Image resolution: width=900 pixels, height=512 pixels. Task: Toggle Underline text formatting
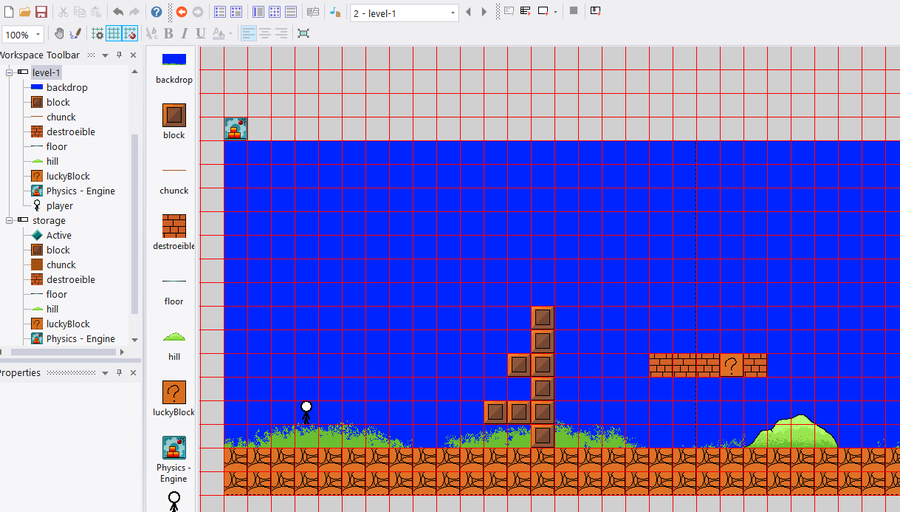click(x=200, y=34)
